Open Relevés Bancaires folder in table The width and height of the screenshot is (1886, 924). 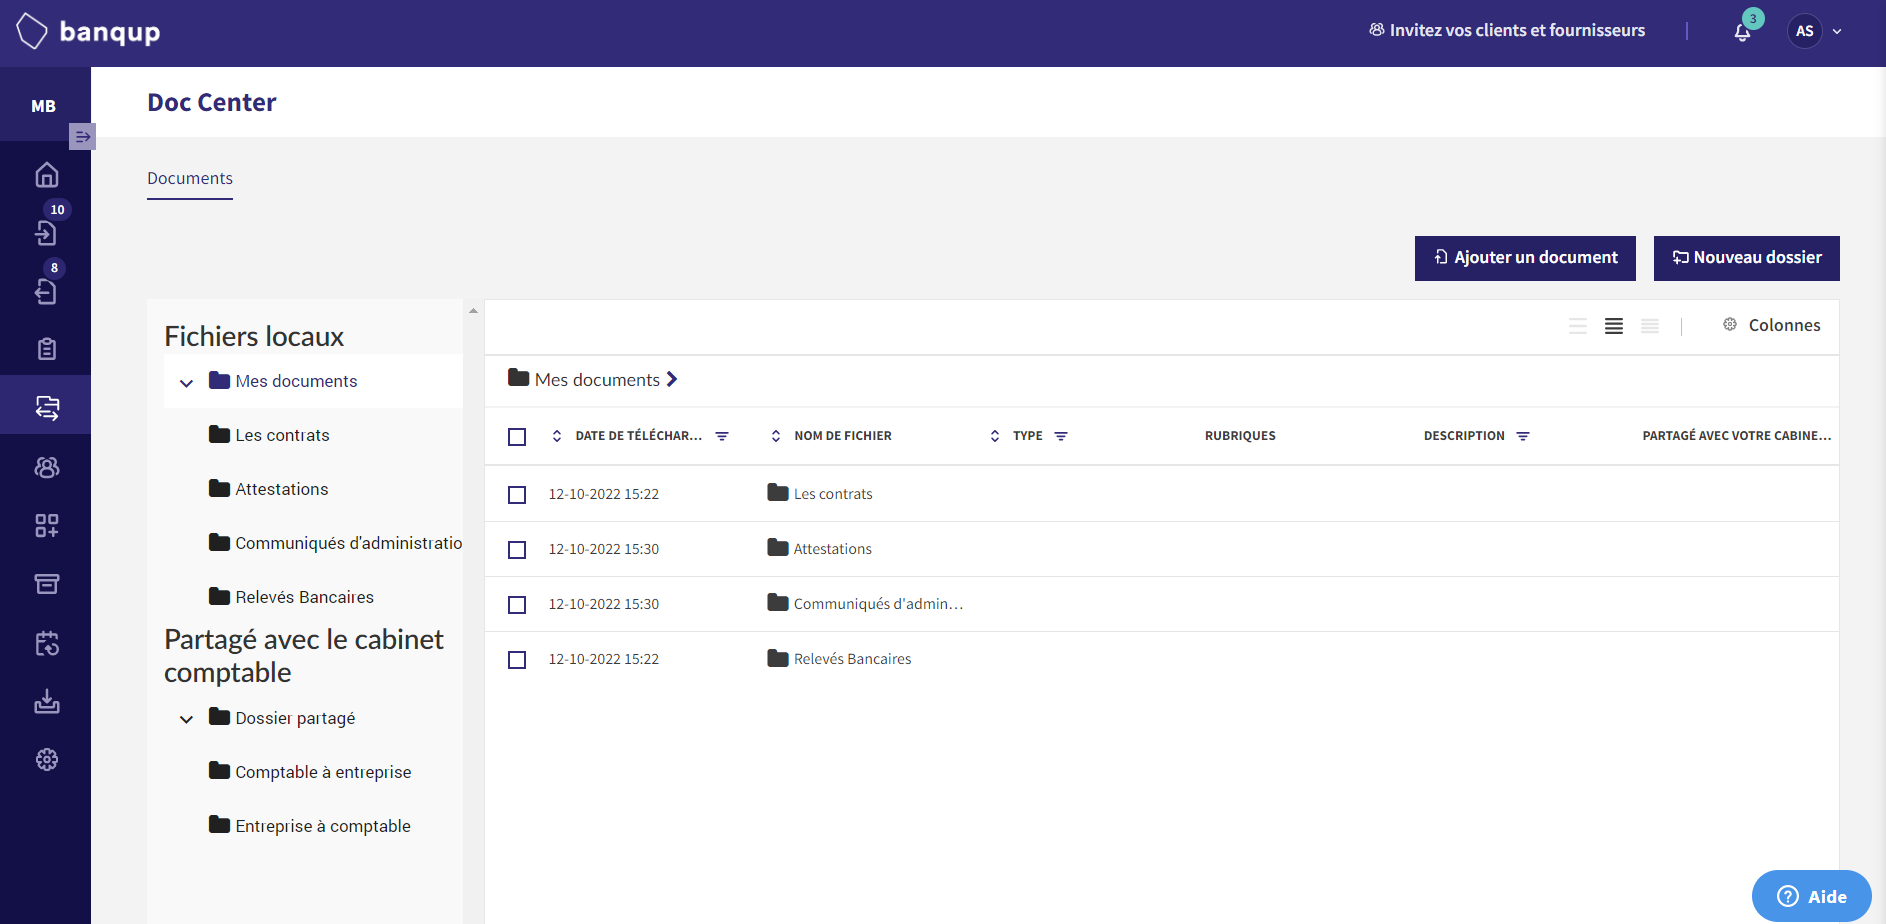(840, 659)
